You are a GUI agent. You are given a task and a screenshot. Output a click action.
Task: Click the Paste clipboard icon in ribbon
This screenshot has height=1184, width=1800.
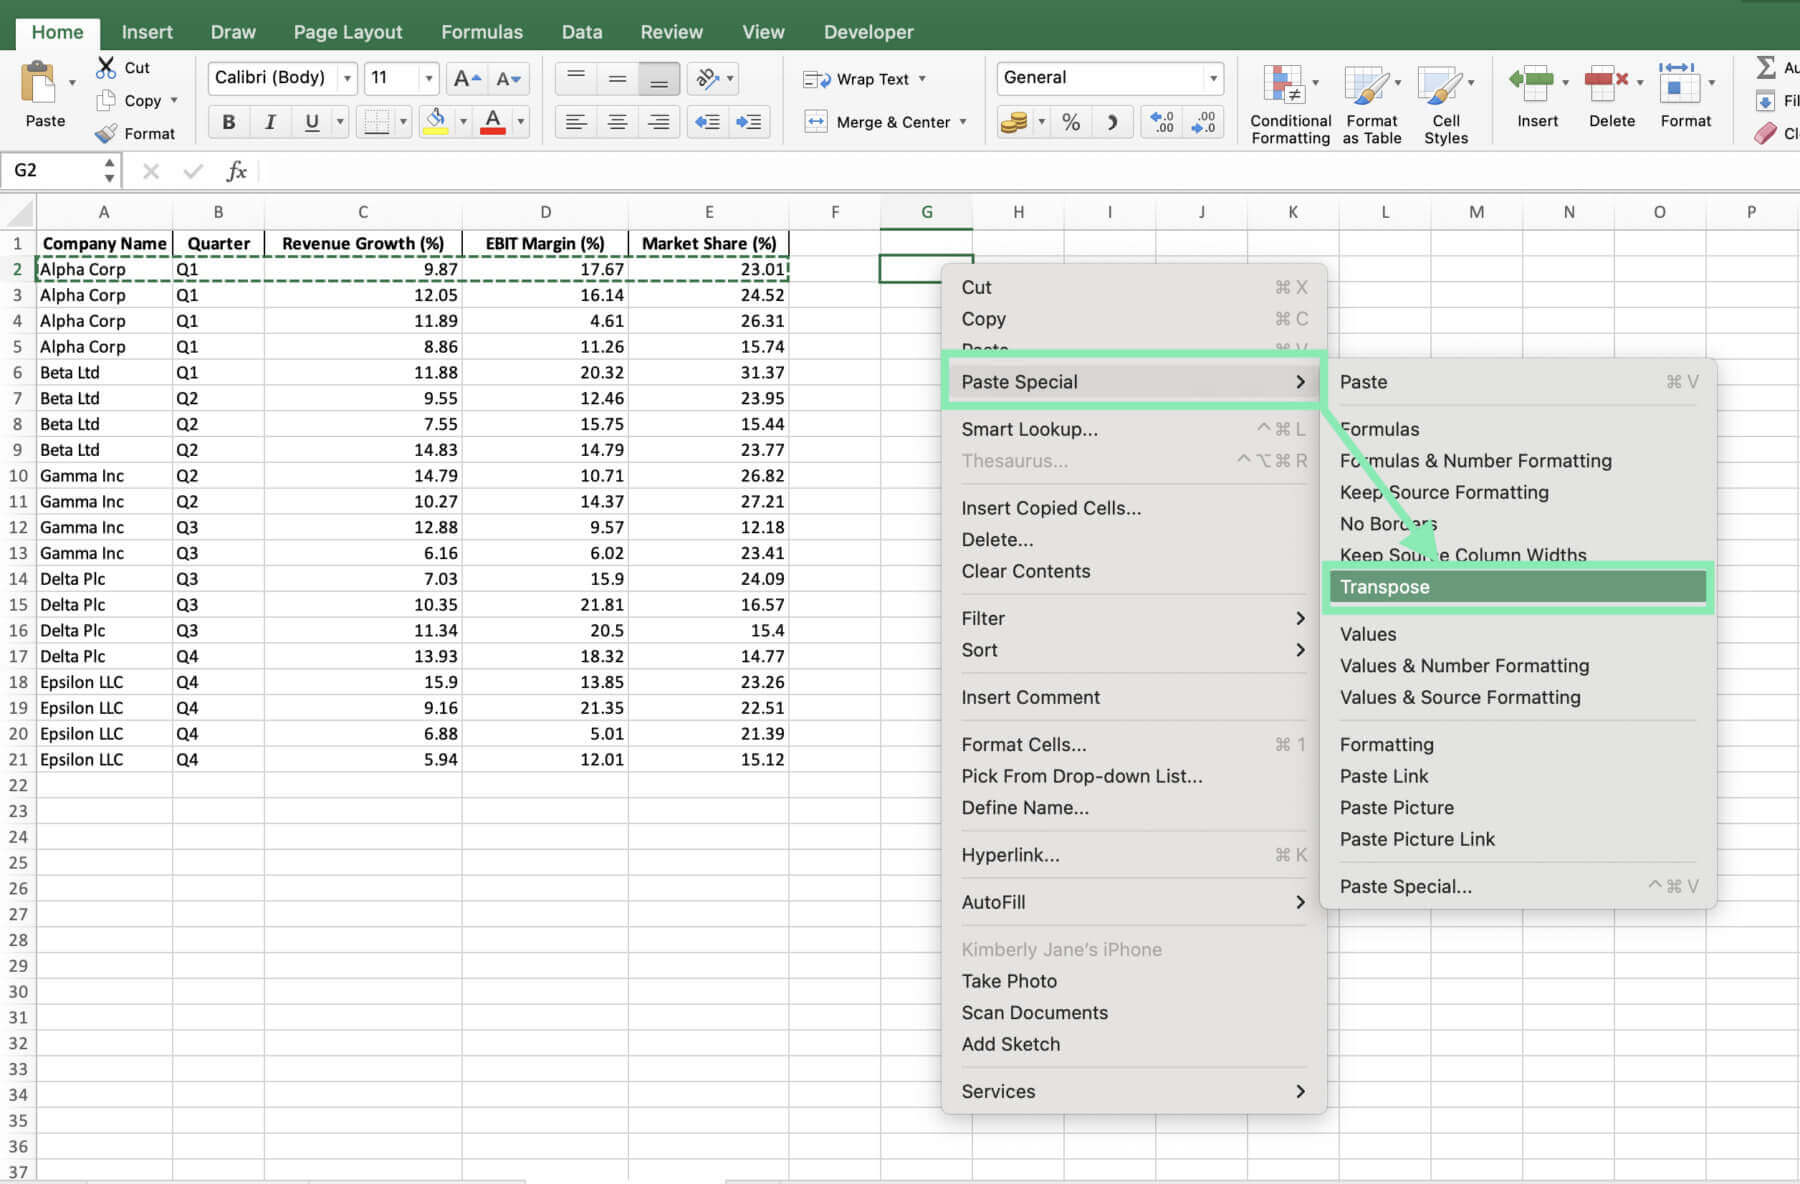39,82
